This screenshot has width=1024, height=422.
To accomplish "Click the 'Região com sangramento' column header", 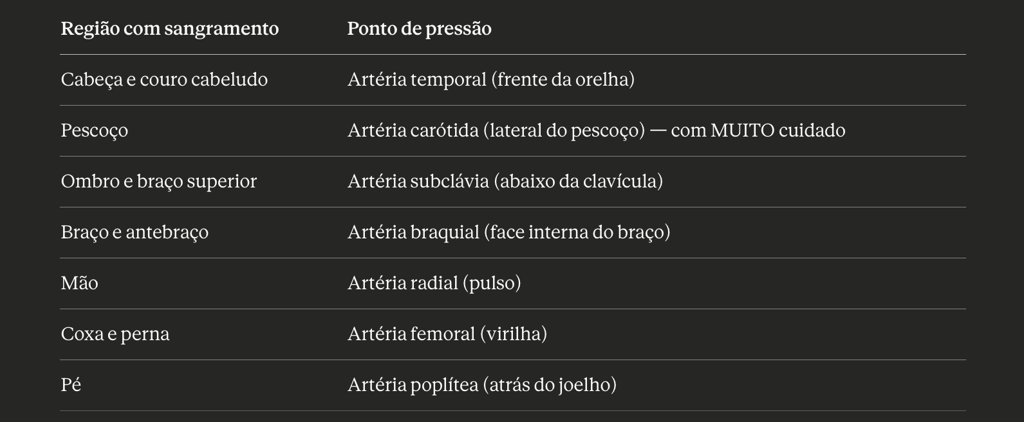I will coord(169,29).
